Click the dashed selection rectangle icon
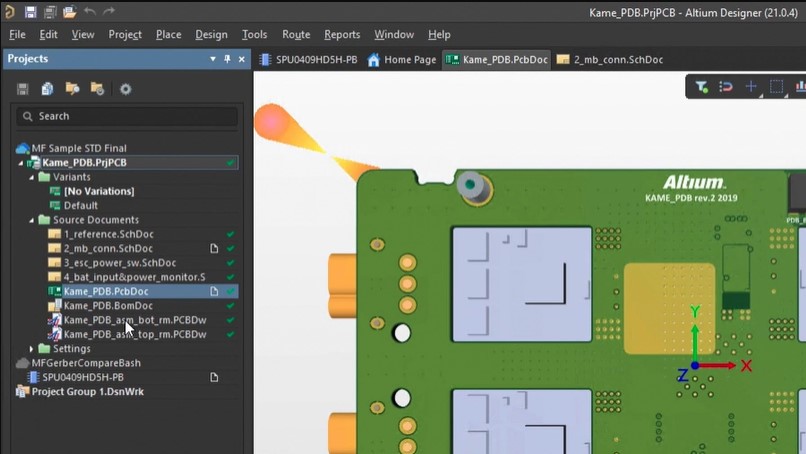Viewport: 806px width, 454px height. [x=777, y=87]
